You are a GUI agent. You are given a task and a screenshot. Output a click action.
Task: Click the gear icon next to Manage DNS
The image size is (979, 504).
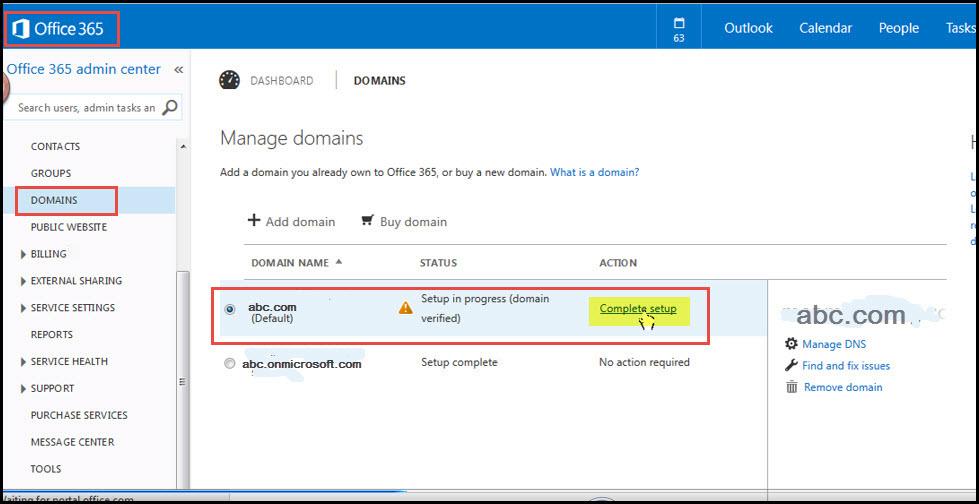point(791,344)
